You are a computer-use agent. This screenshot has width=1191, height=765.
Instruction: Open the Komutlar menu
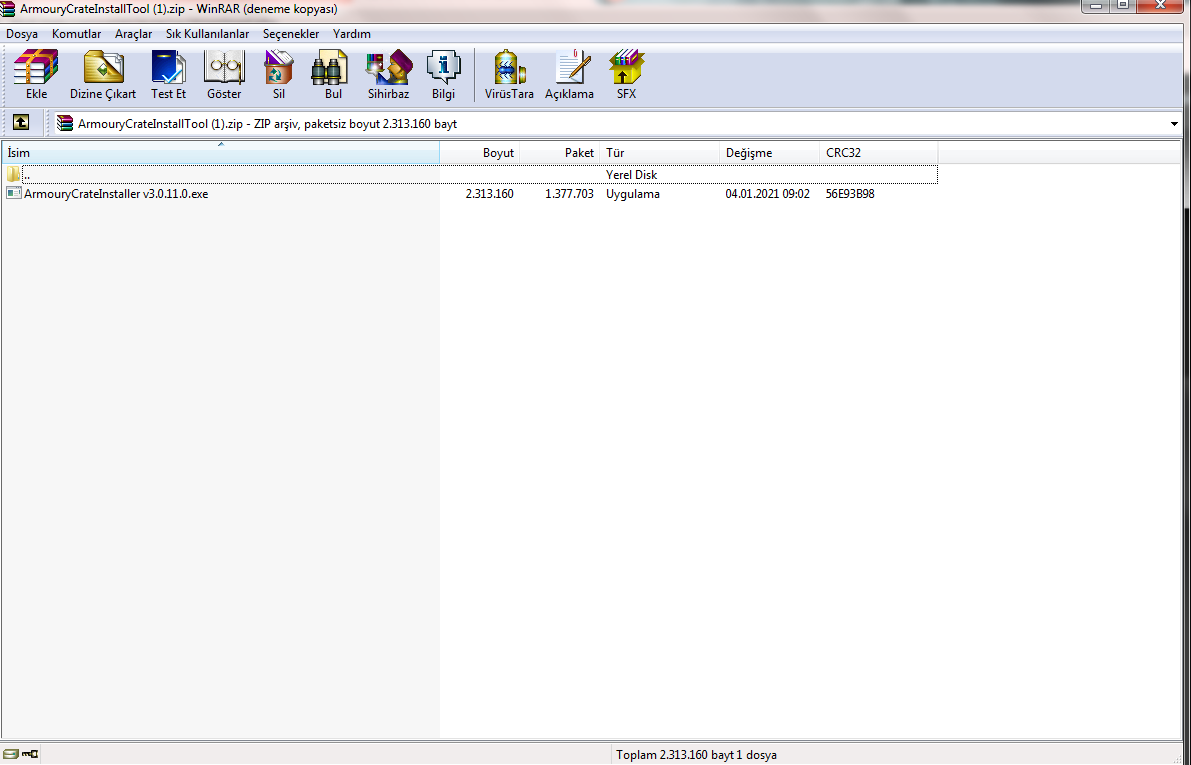click(77, 34)
